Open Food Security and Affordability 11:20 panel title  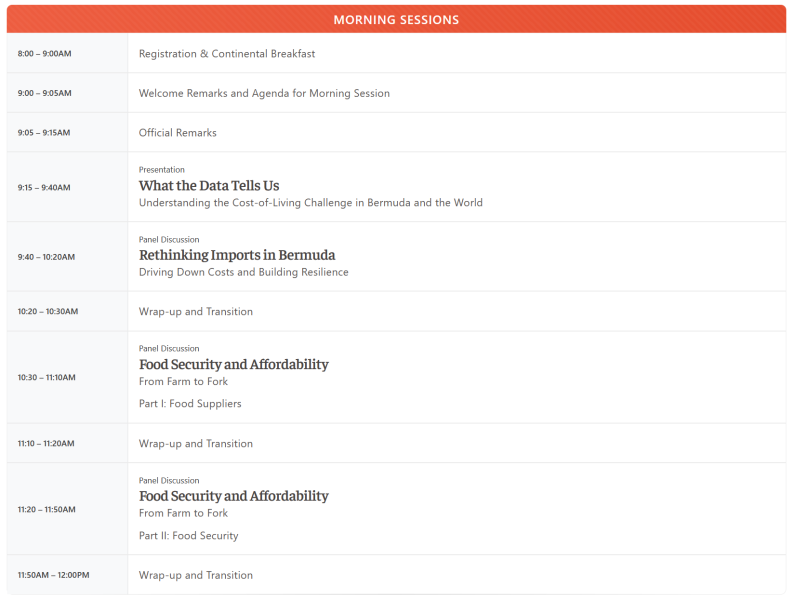tap(233, 496)
